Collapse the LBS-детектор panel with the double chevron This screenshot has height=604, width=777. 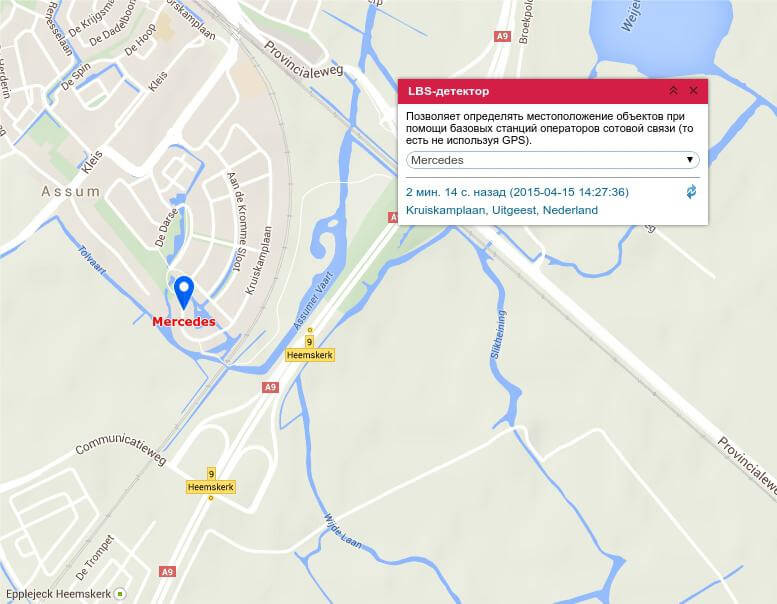point(673,91)
